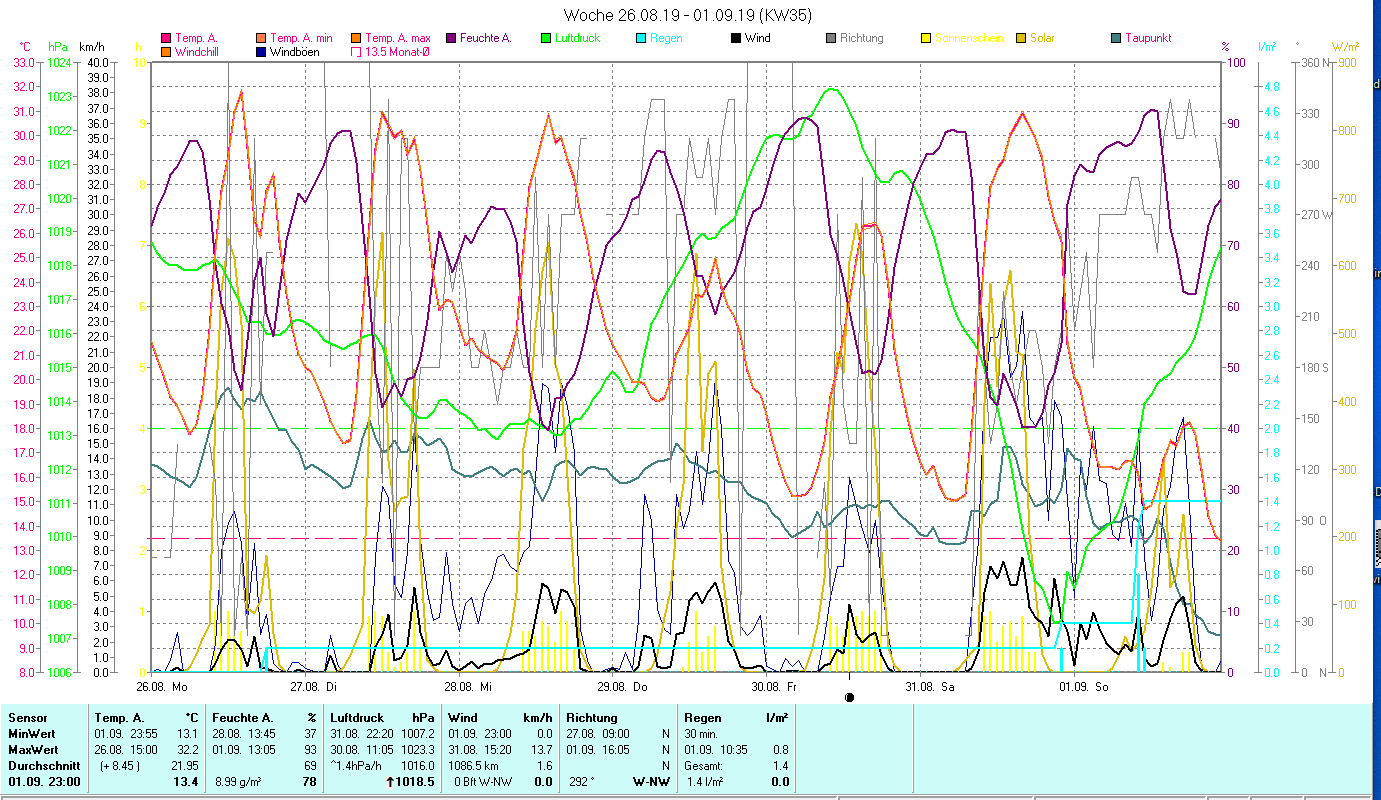The height and width of the screenshot is (800, 1381).
Task: Click the gray Richtung legend swatch
Action: pyautogui.click(x=832, y=38)
